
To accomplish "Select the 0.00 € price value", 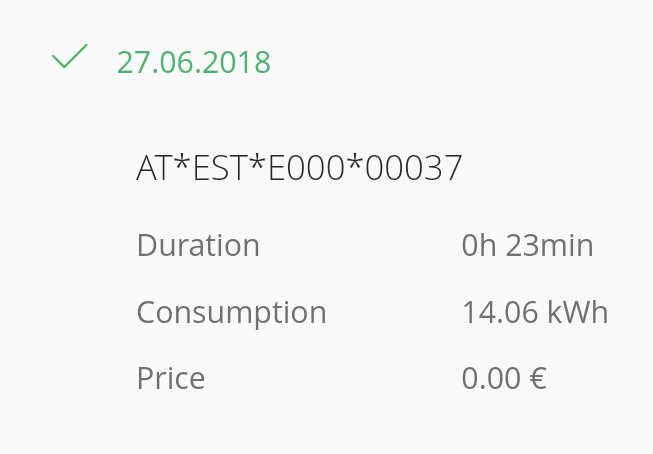I will (x=503, y=379).
